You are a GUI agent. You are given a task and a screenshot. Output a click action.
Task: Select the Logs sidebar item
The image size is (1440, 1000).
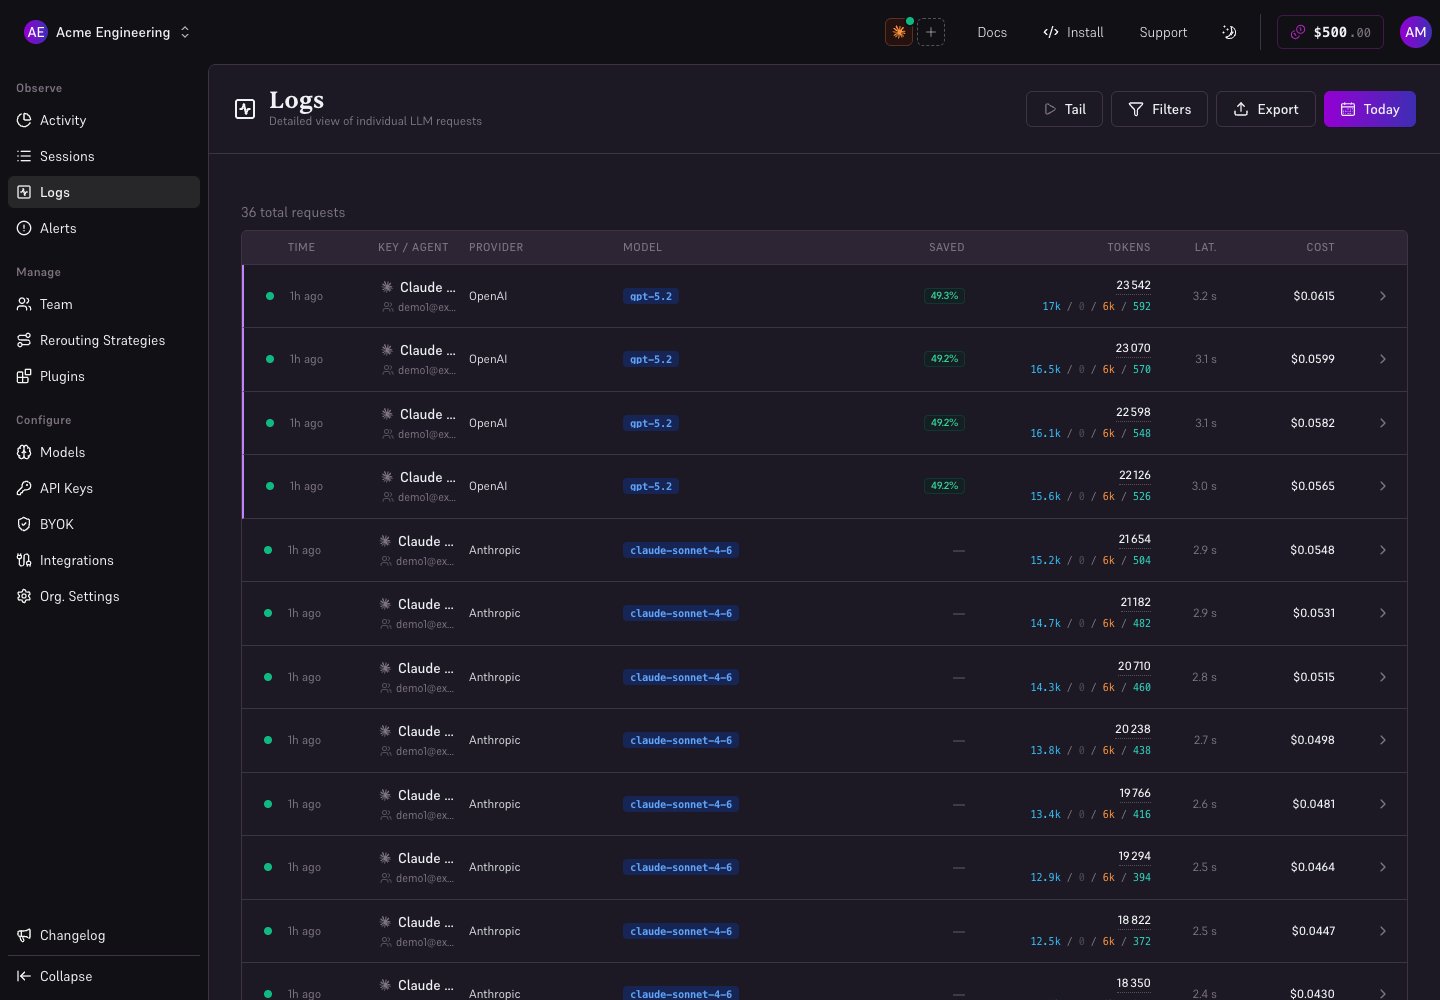pos(104,192)
